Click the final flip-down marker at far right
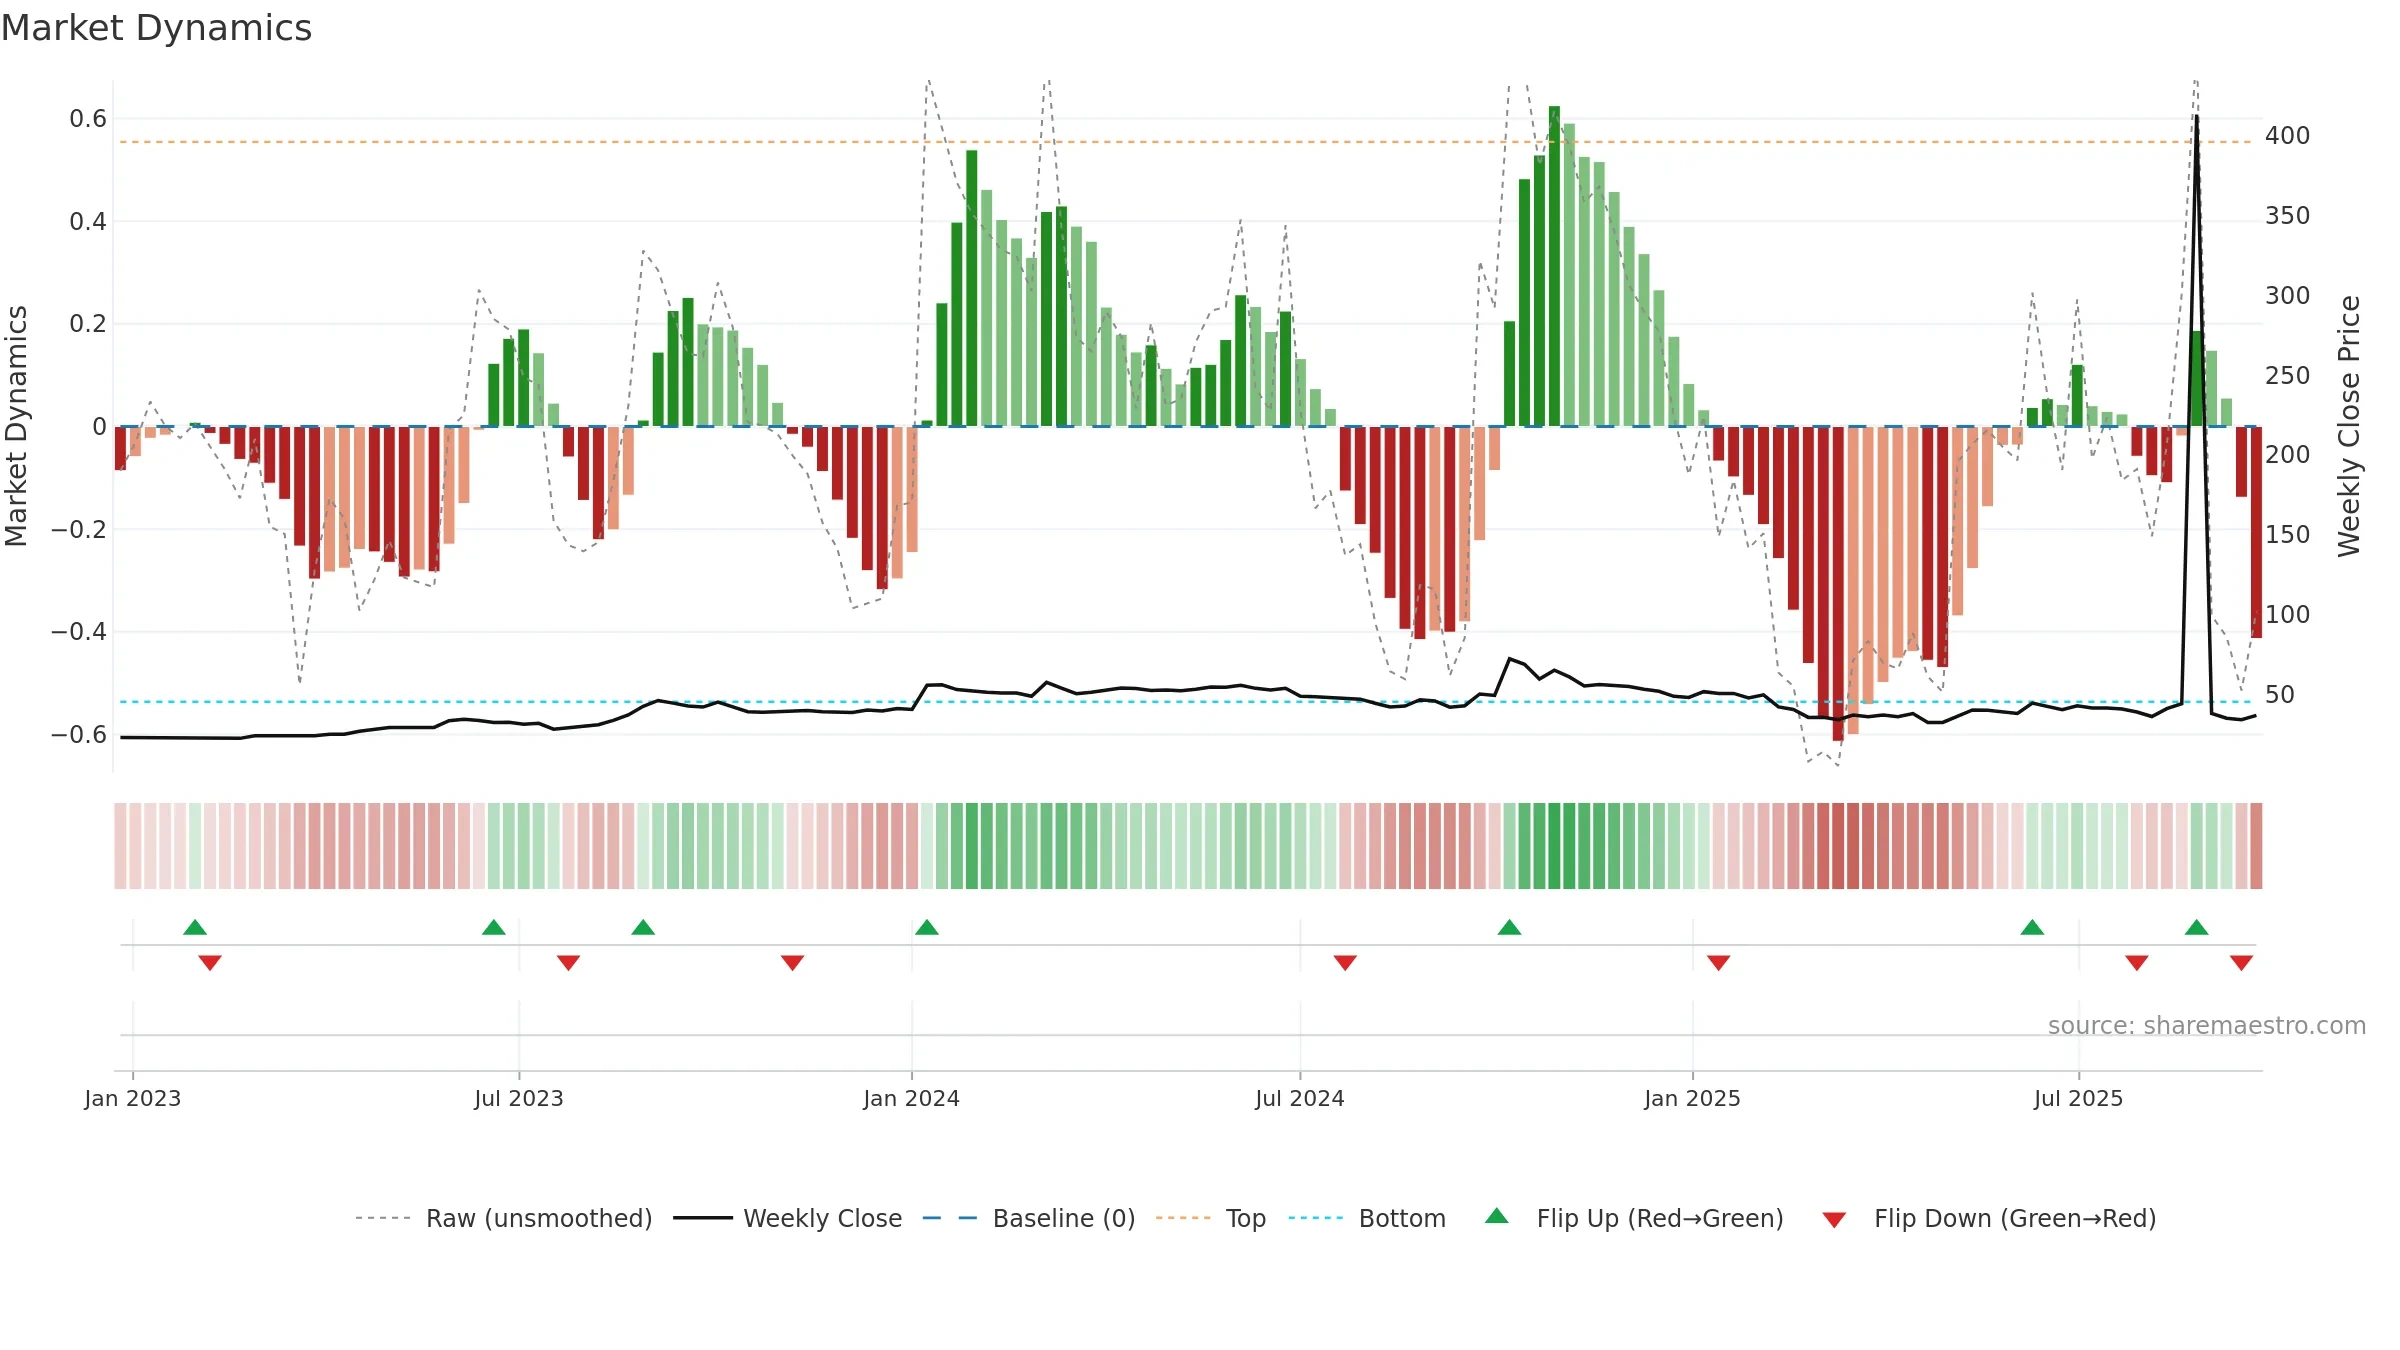 tap(2241, 963)
